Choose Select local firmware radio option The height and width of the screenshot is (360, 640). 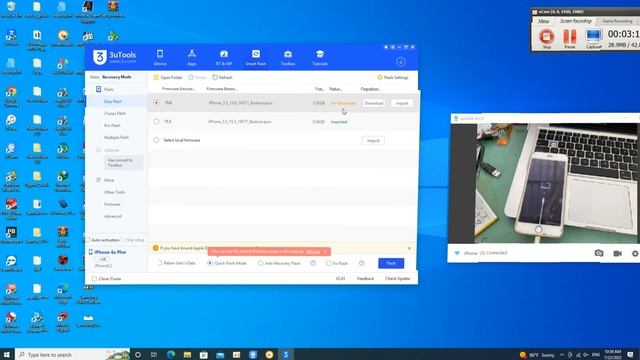[x=156, y=140]
